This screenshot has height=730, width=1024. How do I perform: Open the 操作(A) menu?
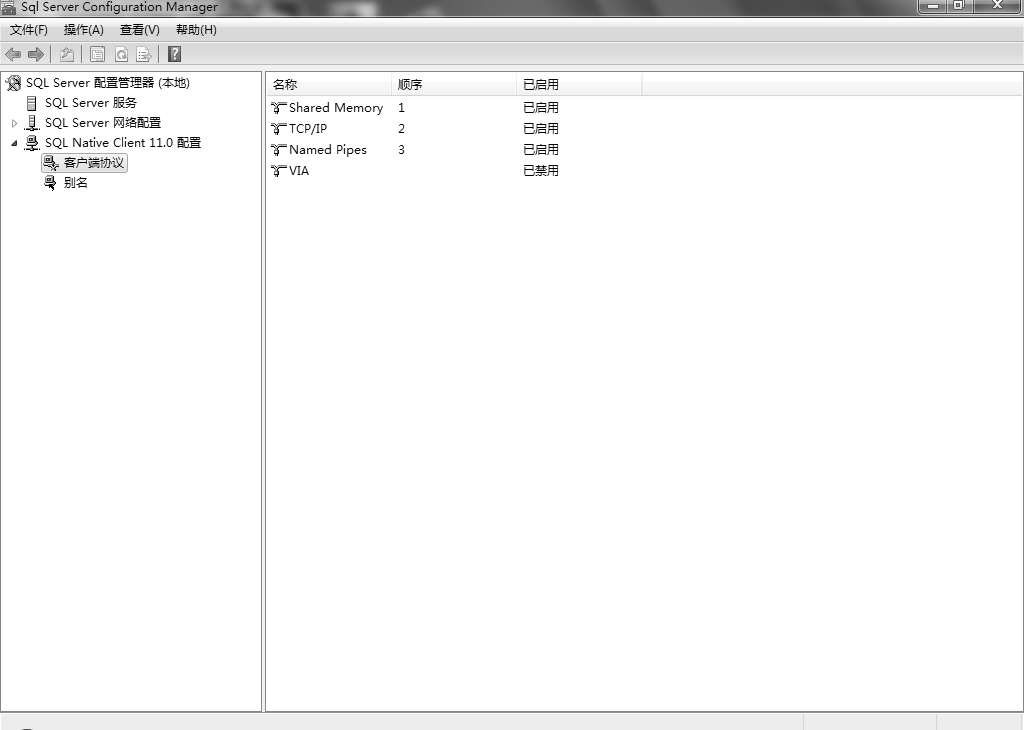click(x=84, y=30)
